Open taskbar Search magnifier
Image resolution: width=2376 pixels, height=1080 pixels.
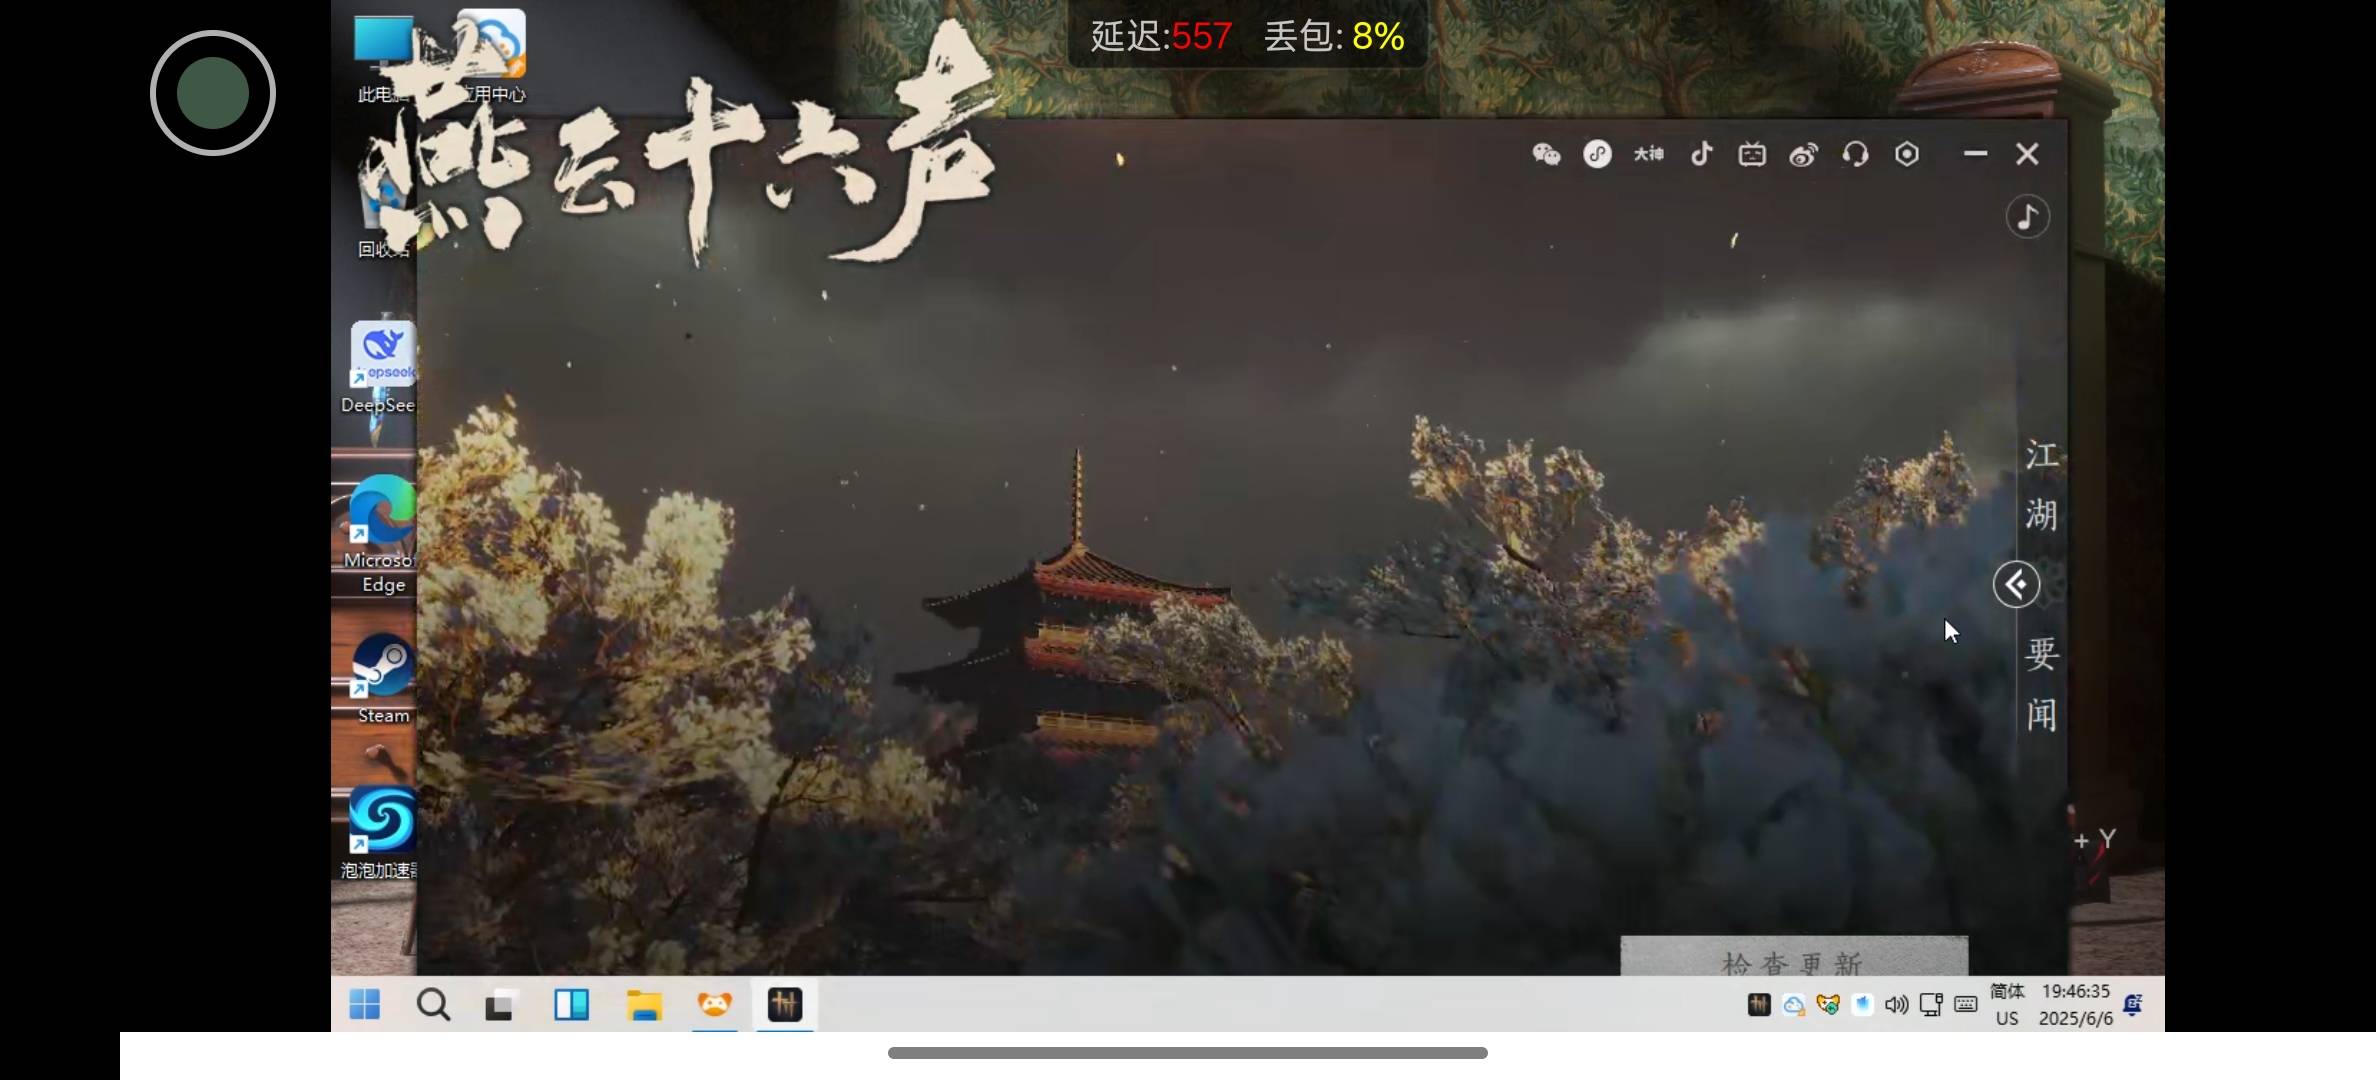click(433, 1004)
